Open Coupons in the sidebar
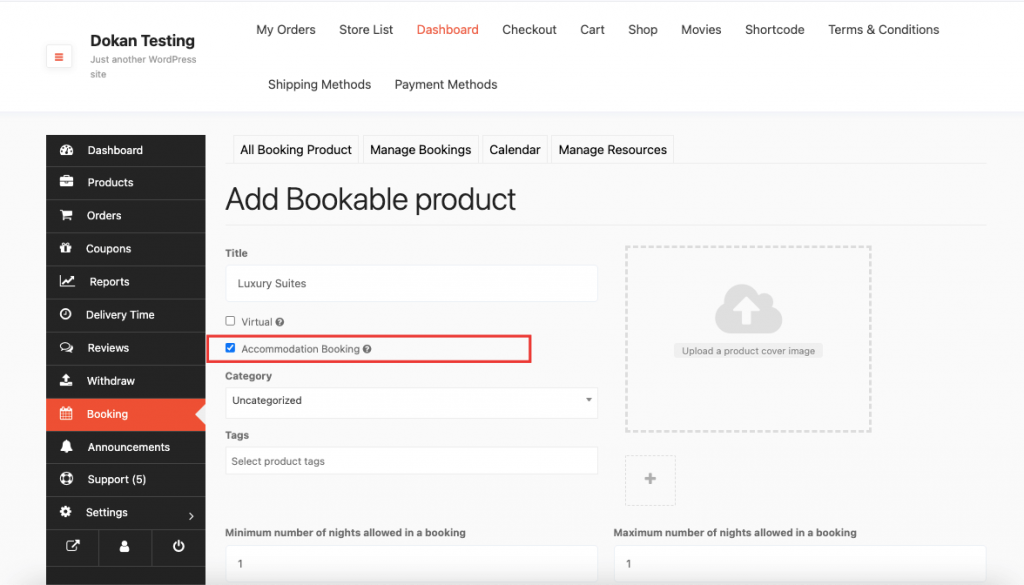The image size is (1024, 585). coord(125,249)
